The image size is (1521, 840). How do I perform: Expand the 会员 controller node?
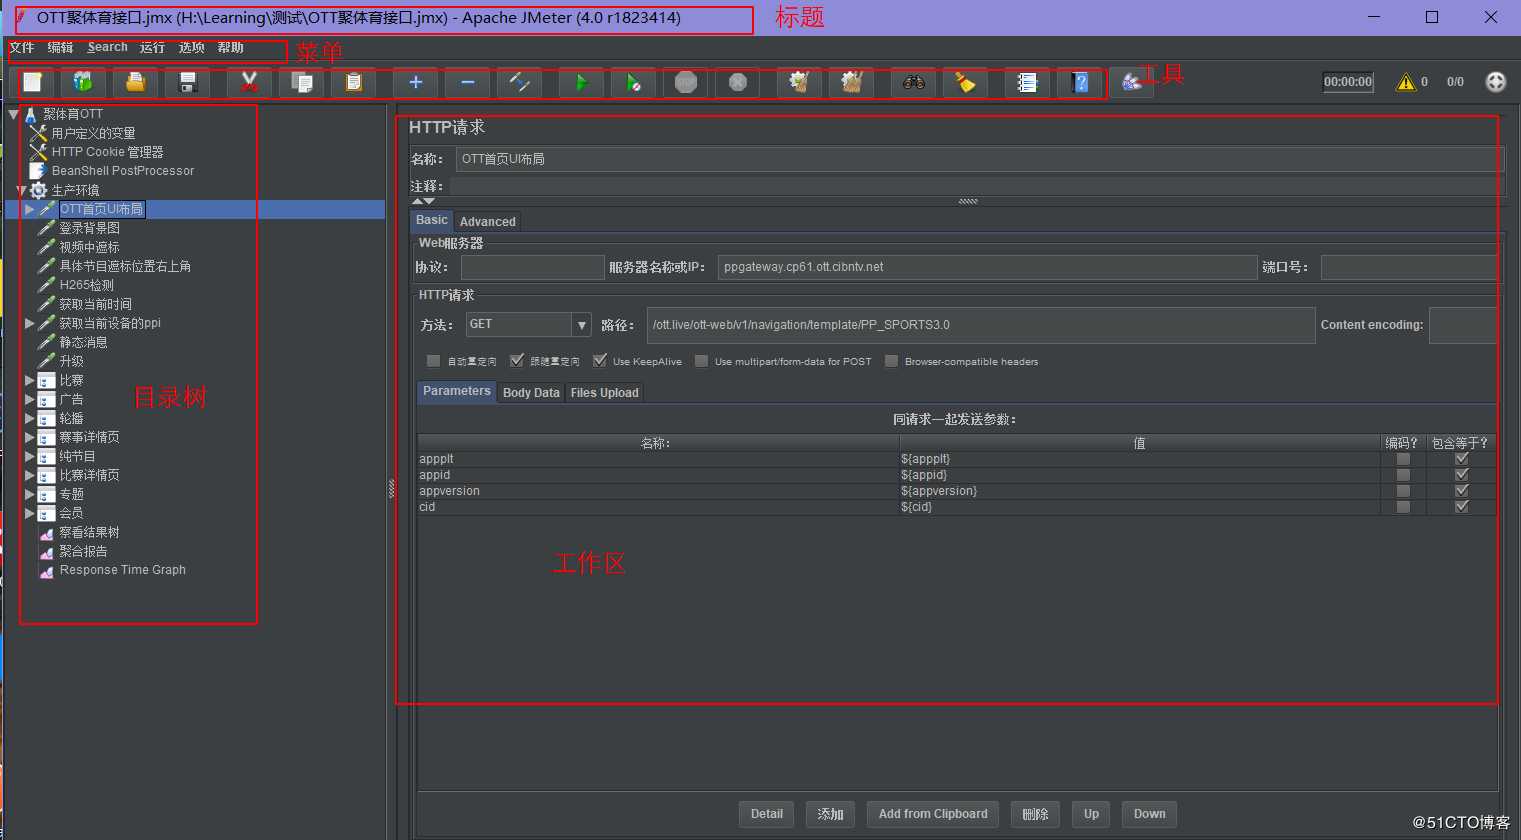click(30, 513)
